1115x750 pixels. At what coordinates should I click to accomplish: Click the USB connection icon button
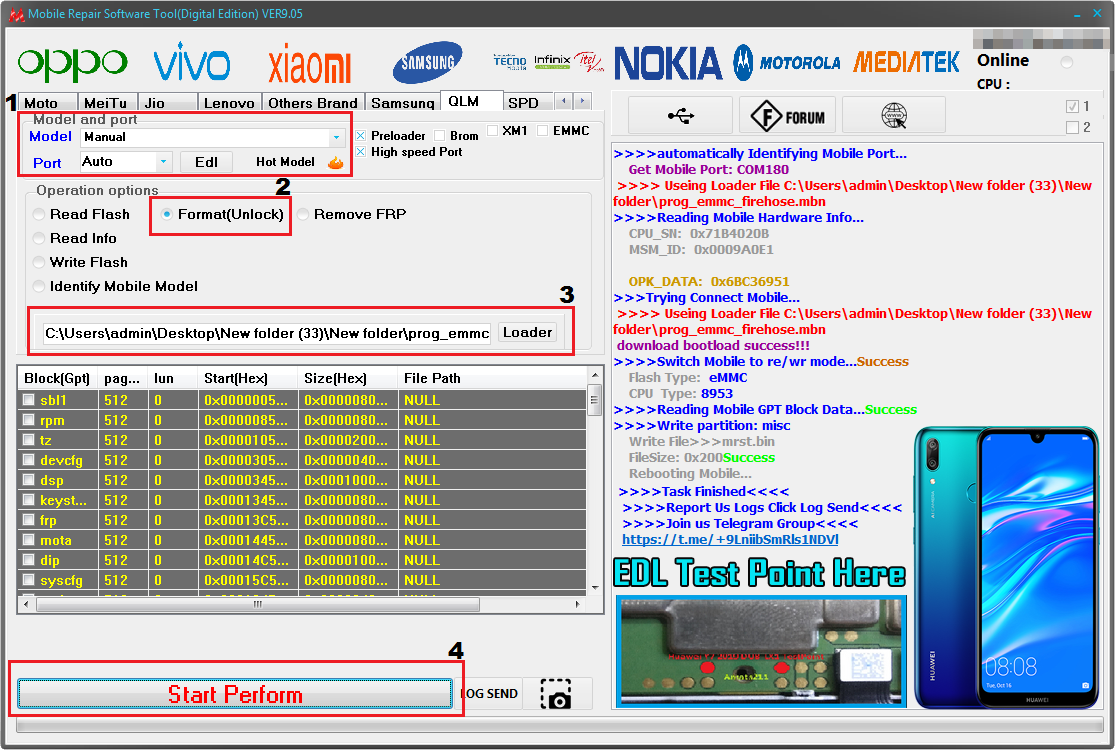pos(681,115)
